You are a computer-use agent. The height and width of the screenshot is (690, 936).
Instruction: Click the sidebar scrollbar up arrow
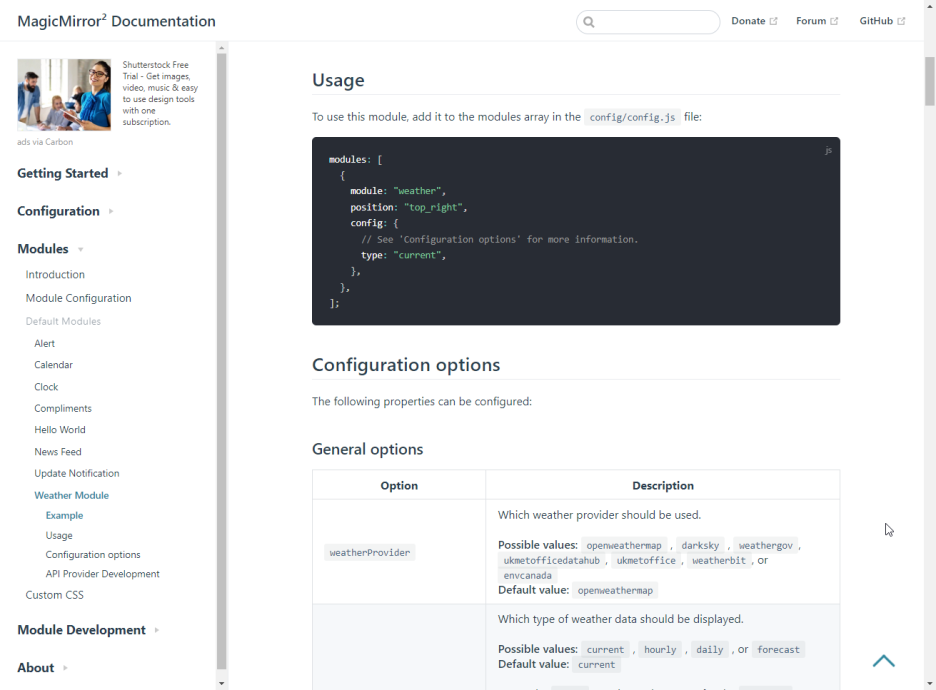point(221,48)
